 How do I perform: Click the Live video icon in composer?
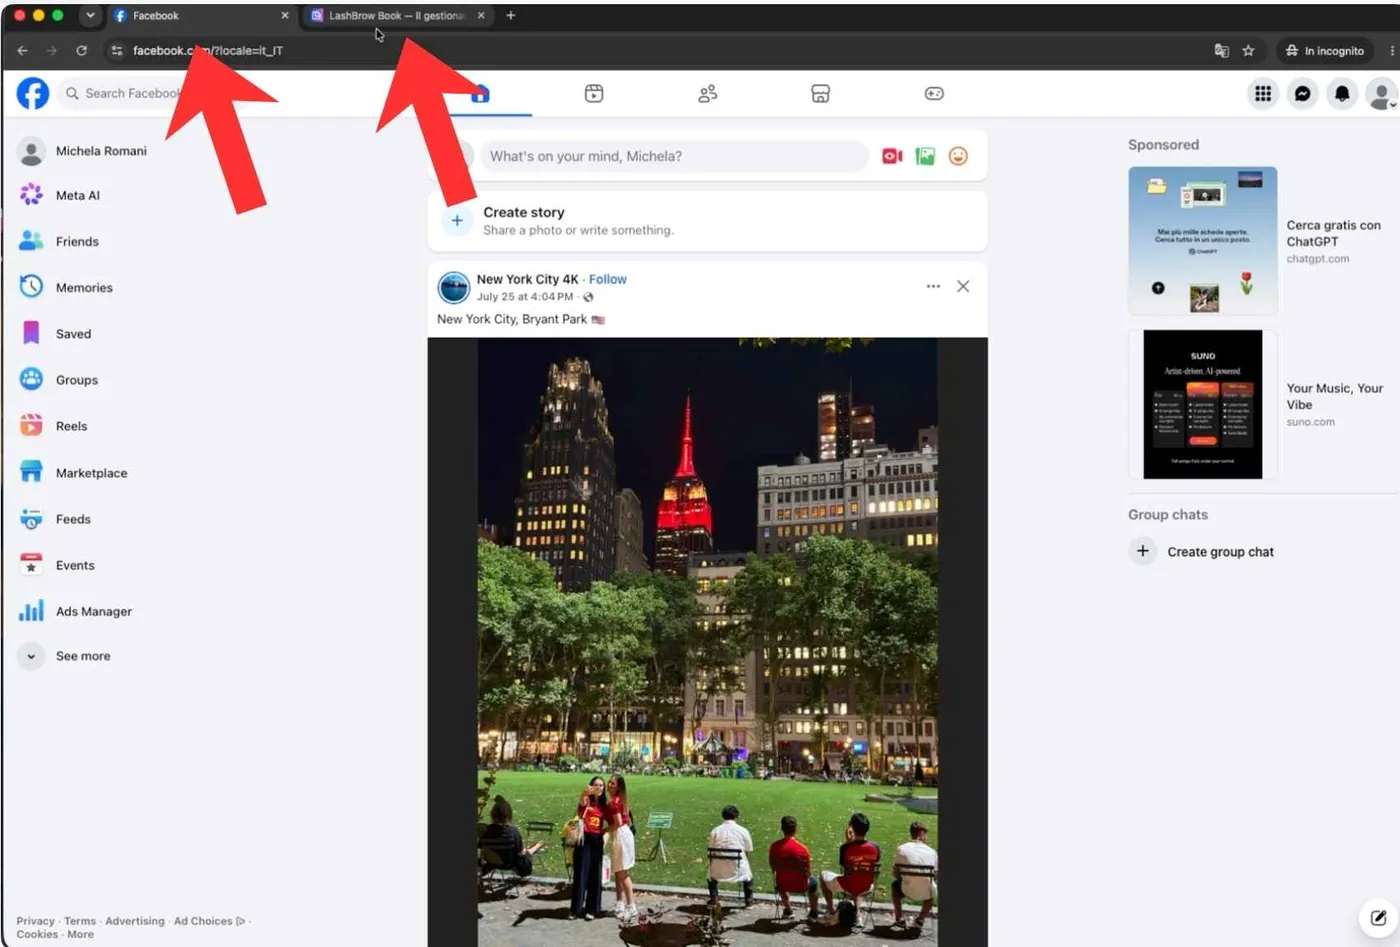tap(892, 156)
